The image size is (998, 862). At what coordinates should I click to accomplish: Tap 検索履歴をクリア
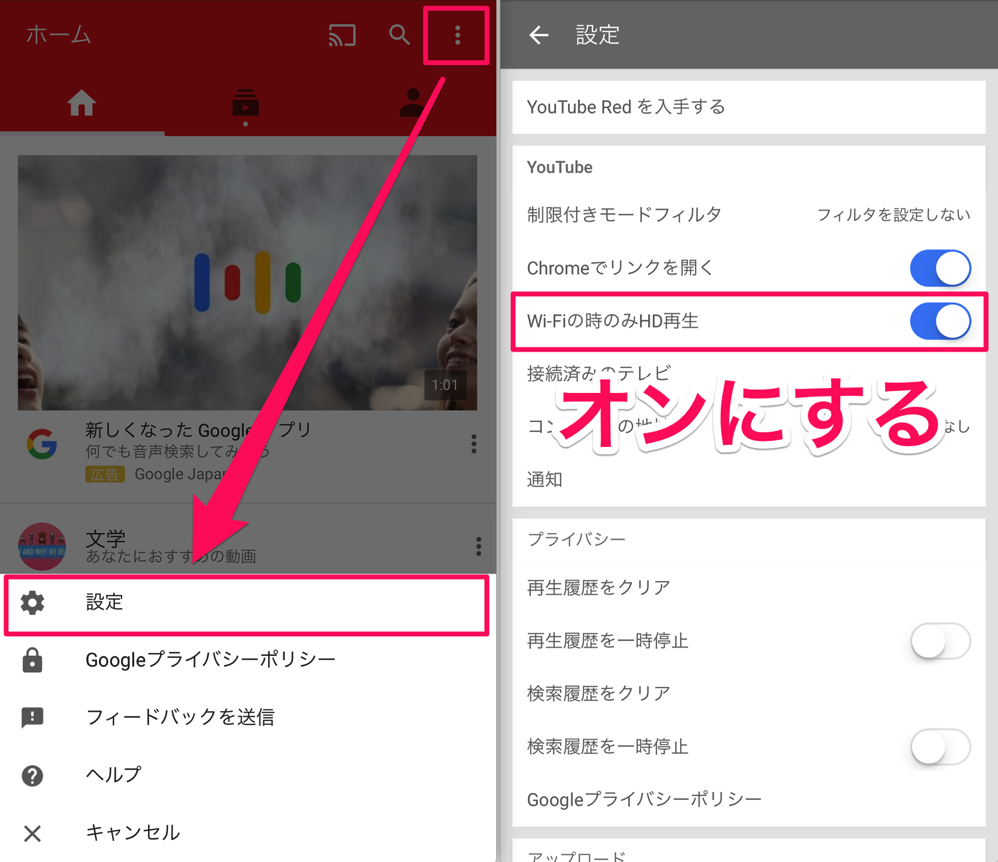tap(748, 693)
